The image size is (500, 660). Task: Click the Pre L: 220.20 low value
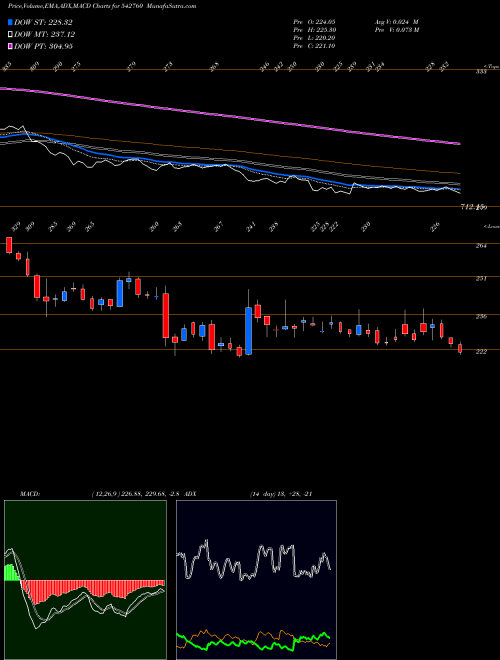[x=314, y=38]
